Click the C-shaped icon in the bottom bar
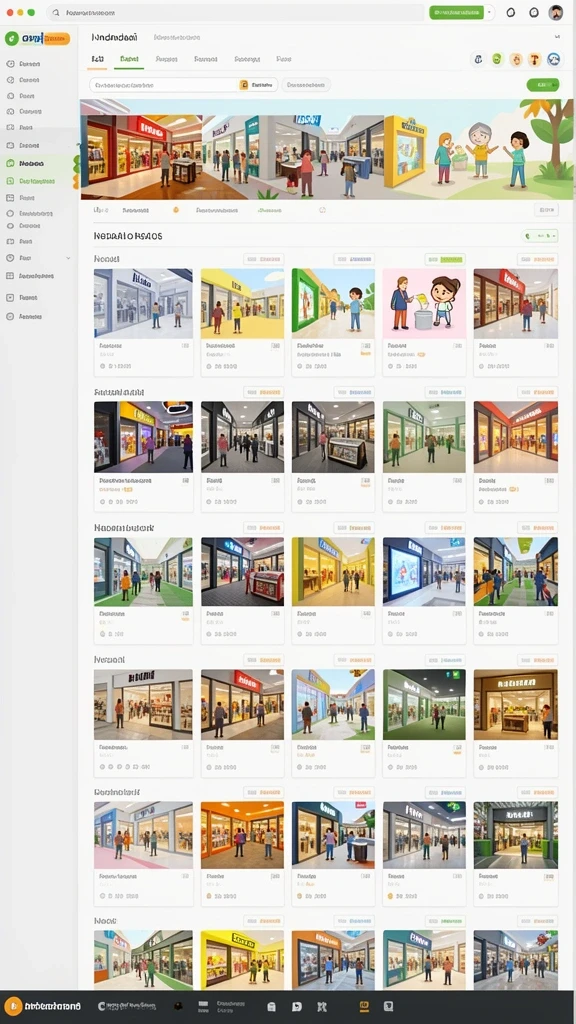This screenshot has width=576, height=1024. click(102, 1006)
